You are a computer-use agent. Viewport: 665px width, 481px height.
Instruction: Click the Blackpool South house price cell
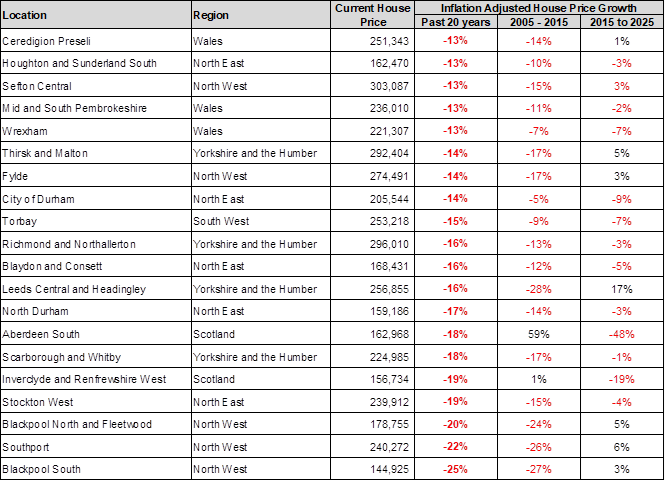(x=380, y=469)
